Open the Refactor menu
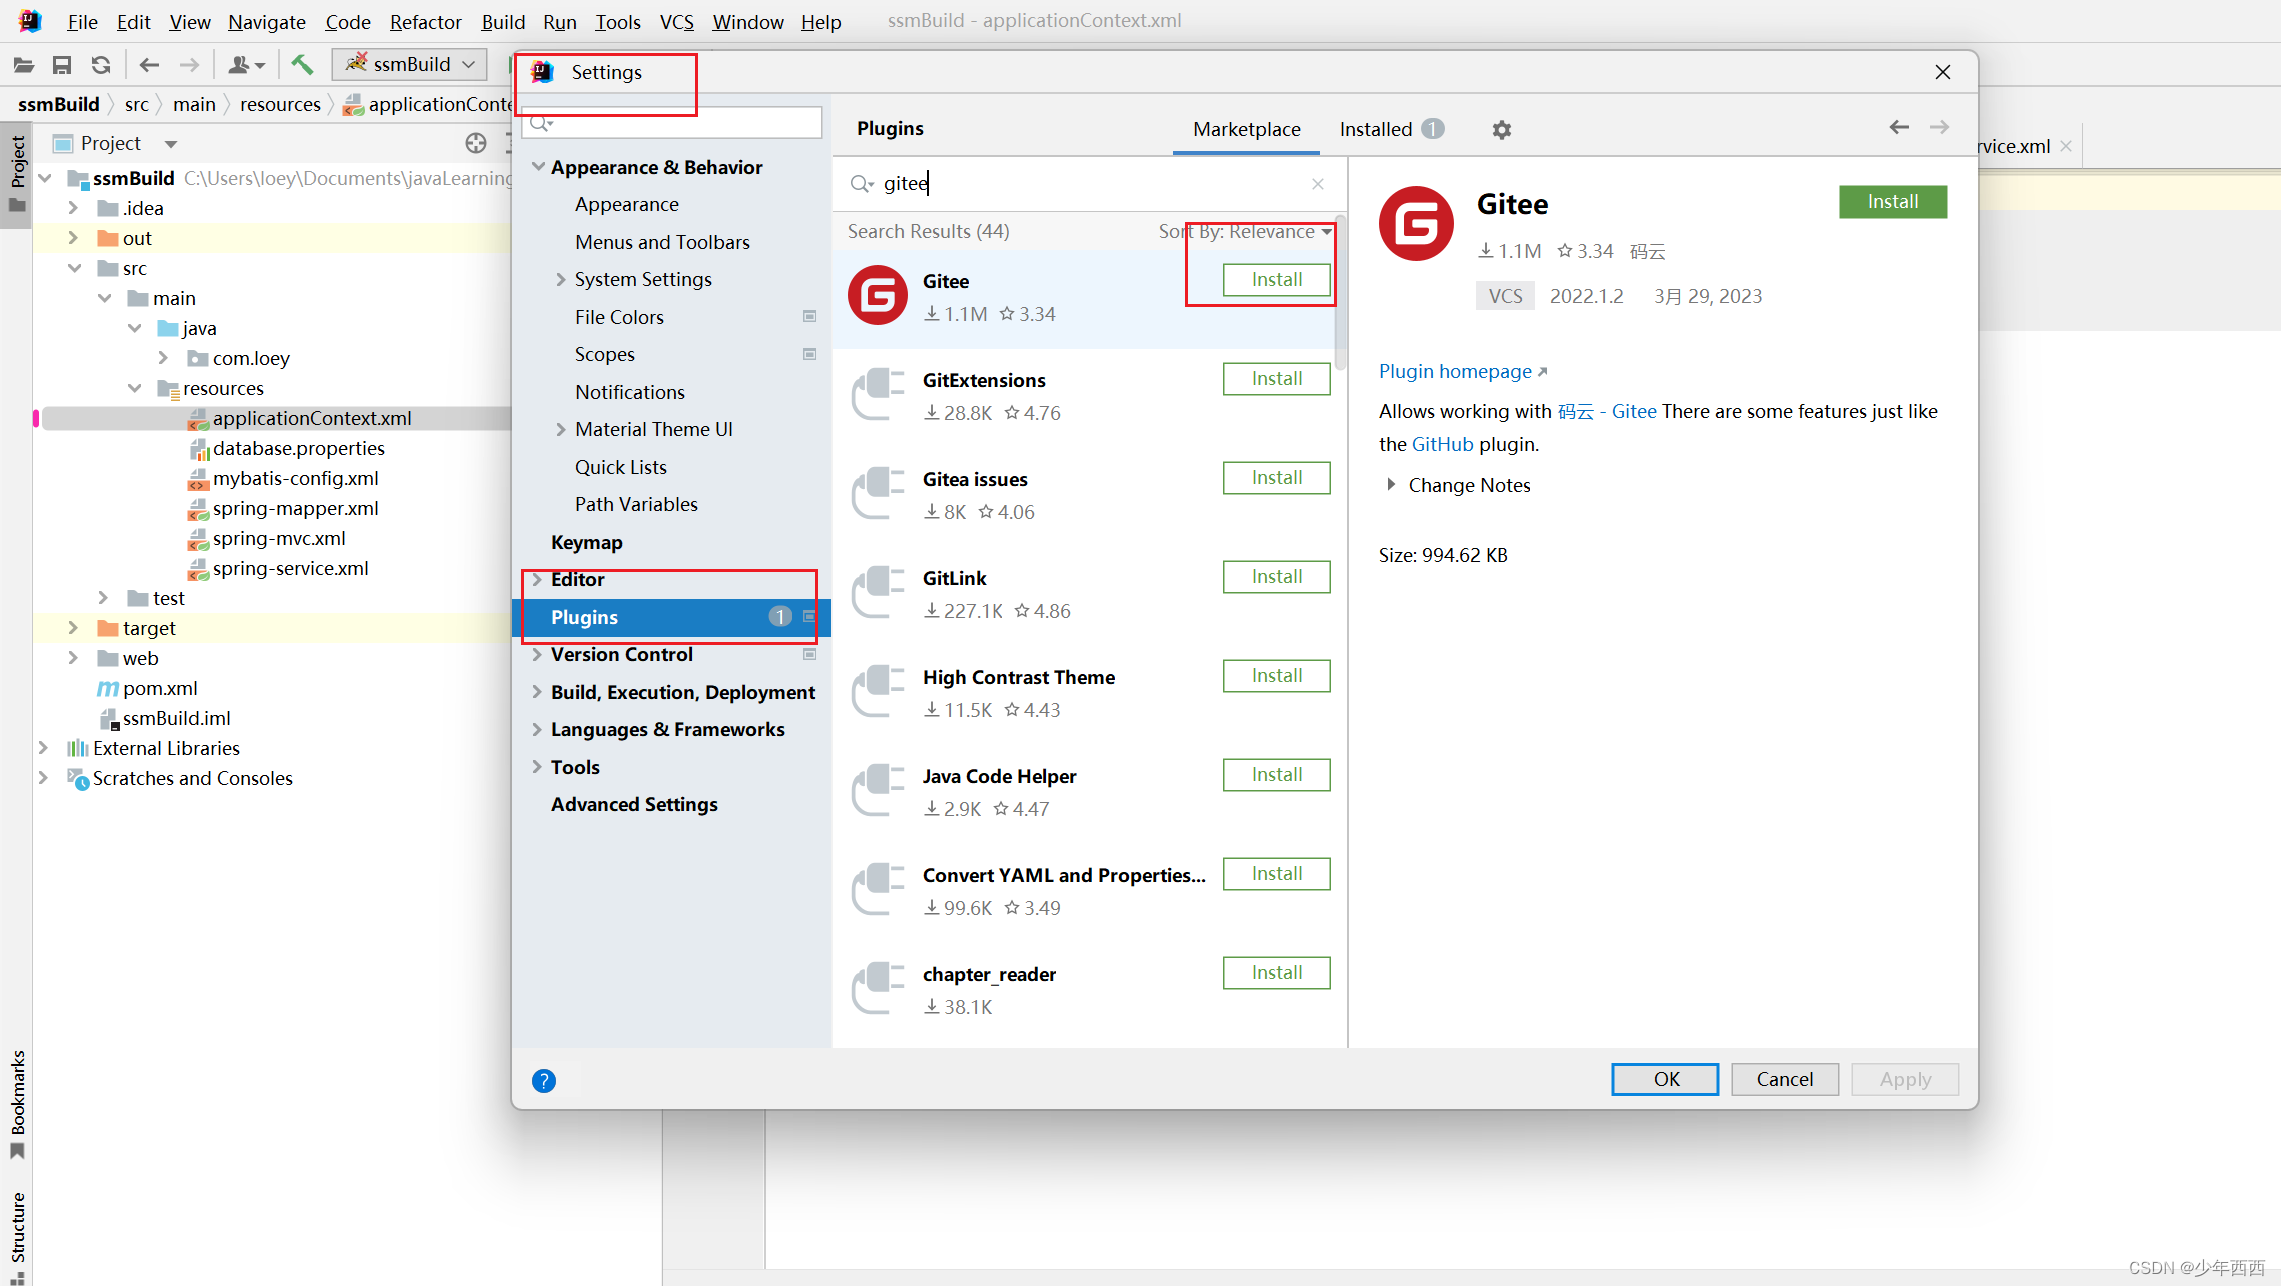Screen dimensions: 2281x1286 tap(425, 21)
